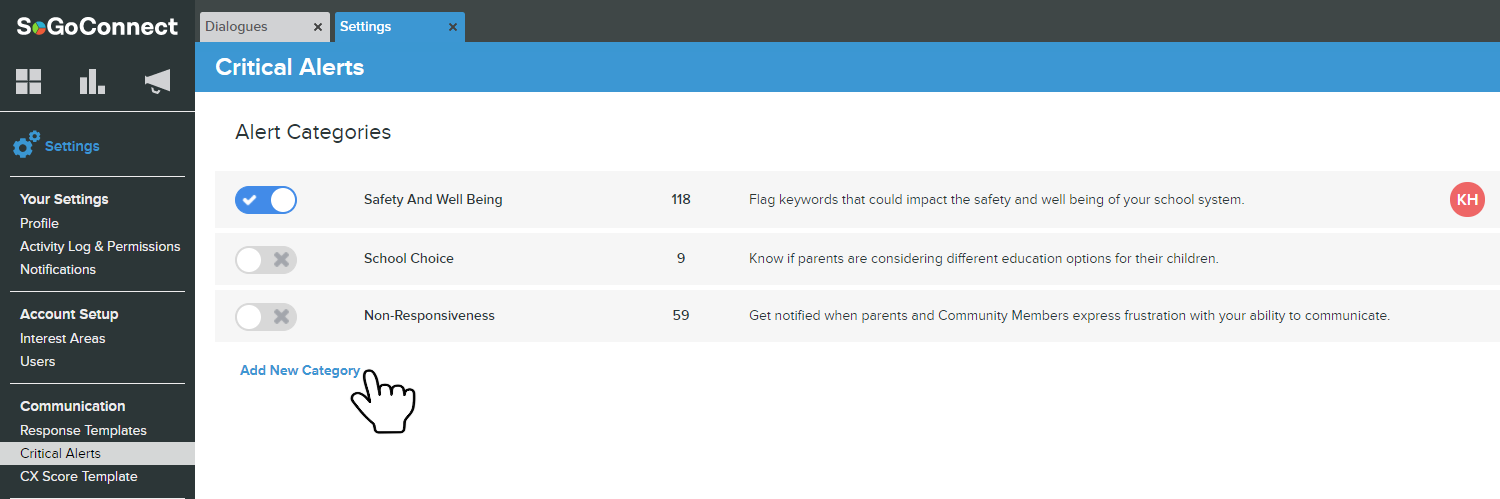Disable the Safety And Well Being alert
The width and height of the screenshot is (1500, 499).
pyautogui.click(x=266, y=200)
